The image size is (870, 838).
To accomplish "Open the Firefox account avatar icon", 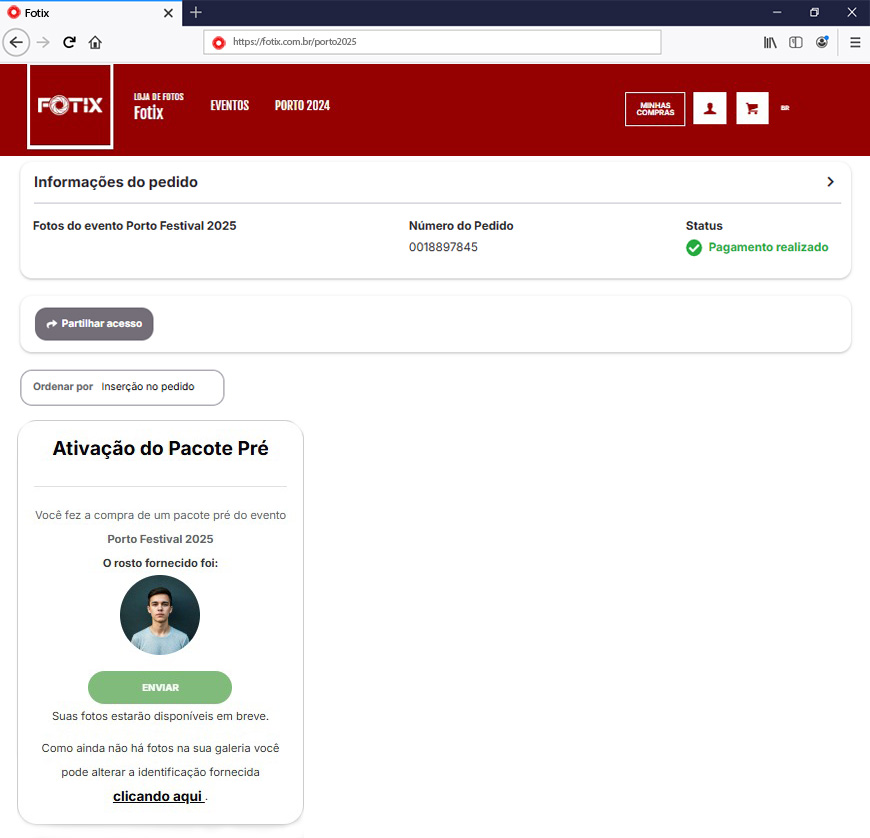I will 822,42.
